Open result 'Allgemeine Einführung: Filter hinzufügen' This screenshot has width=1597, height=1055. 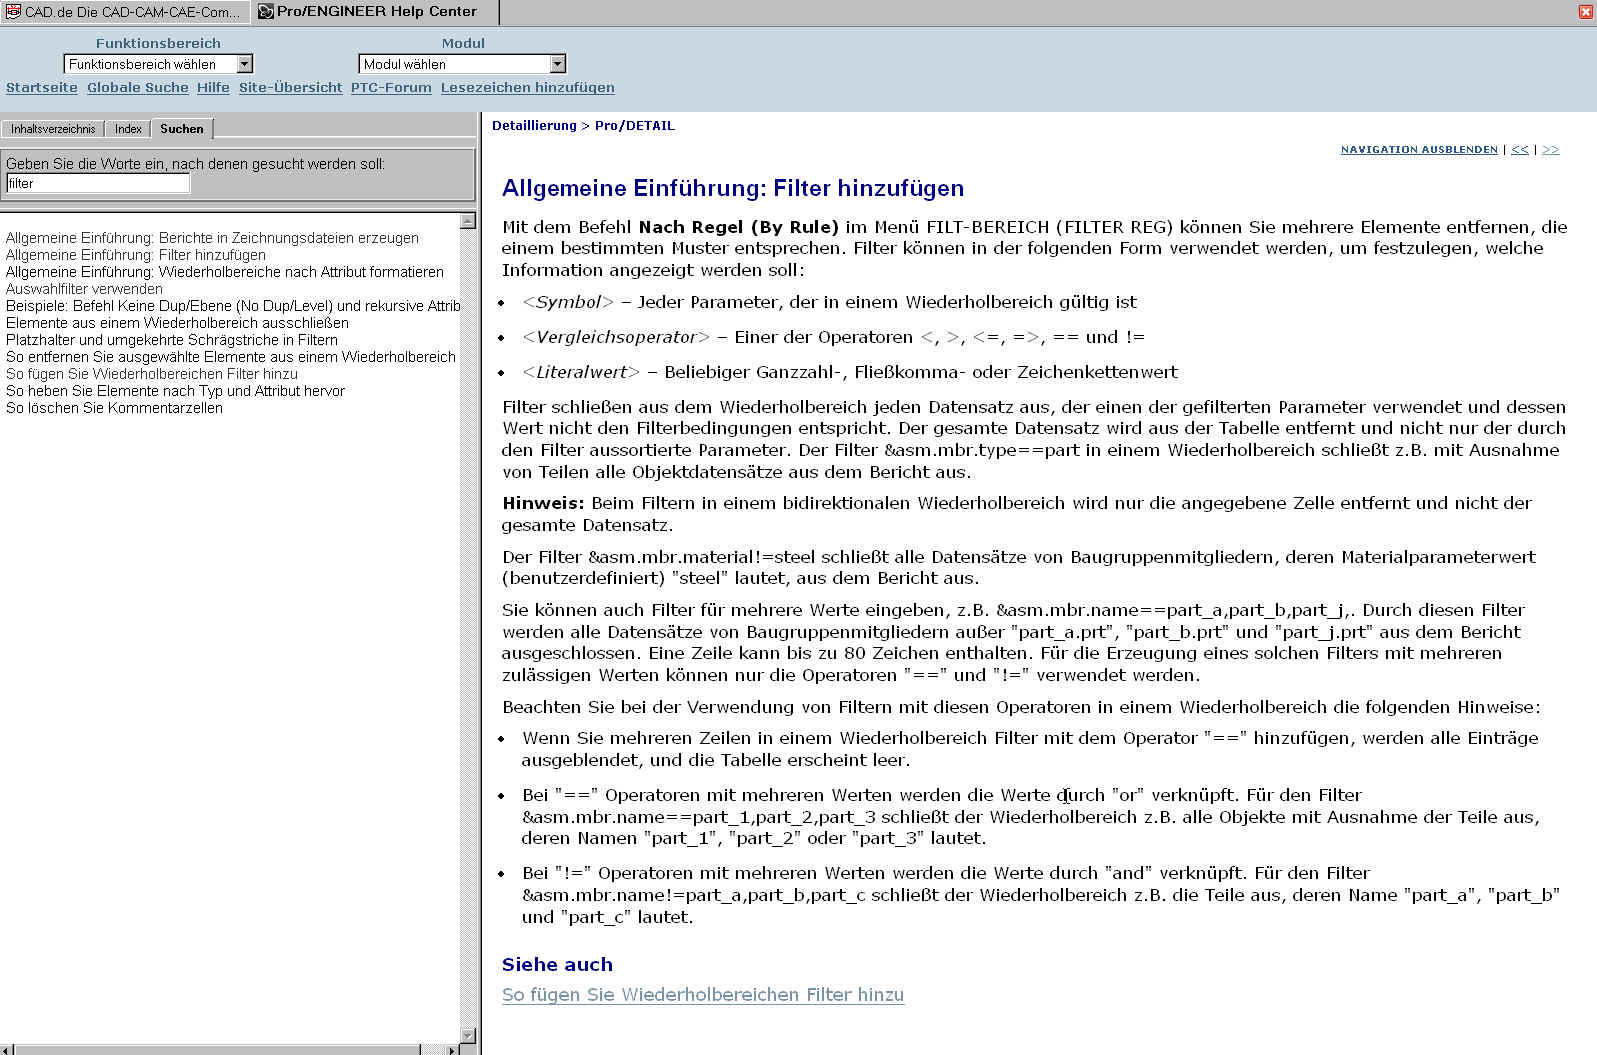click(136, 255)
